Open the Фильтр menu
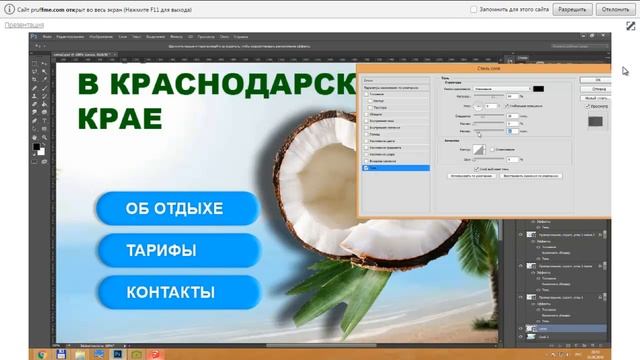Image resolution: width=640 pixels, height=360 pixels. tap(176, 37)
